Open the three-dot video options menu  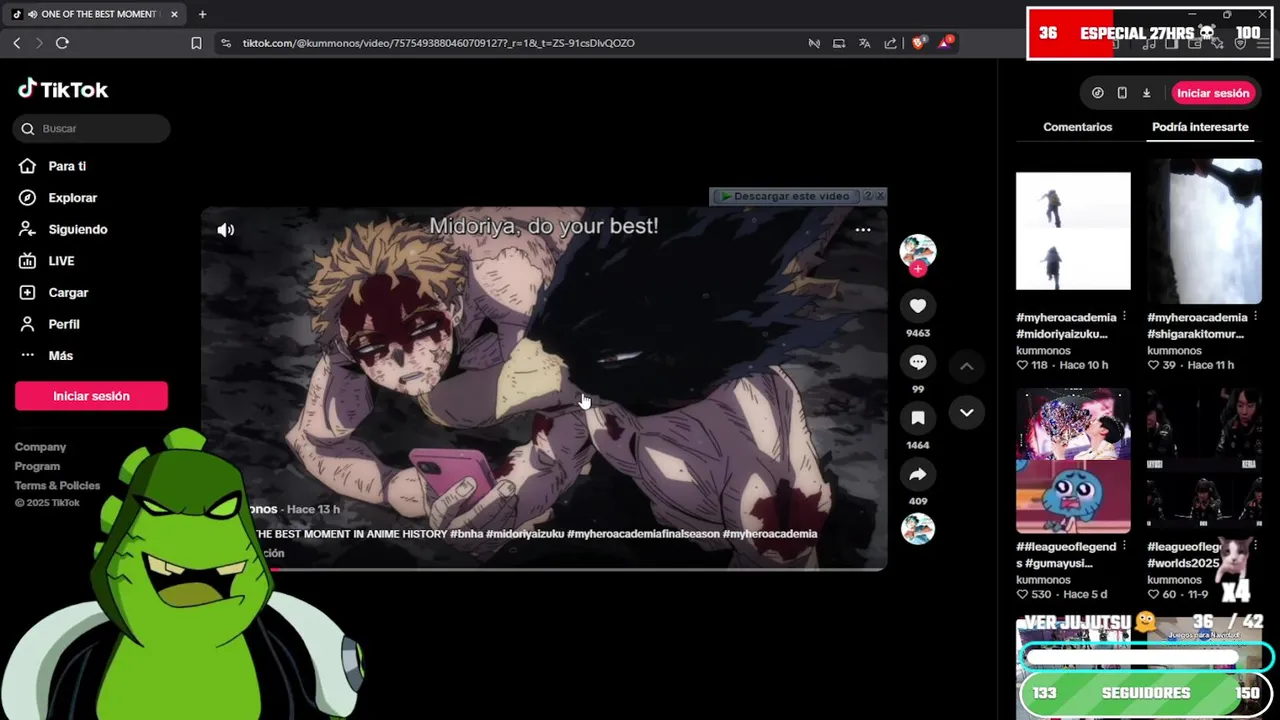[x=863, y=230]
